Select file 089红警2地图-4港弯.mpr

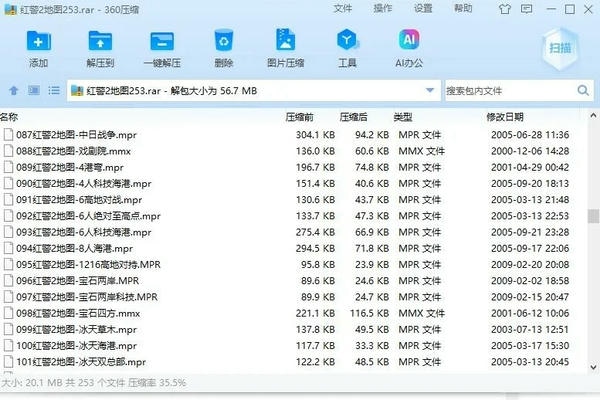click(x=70, y=167)
